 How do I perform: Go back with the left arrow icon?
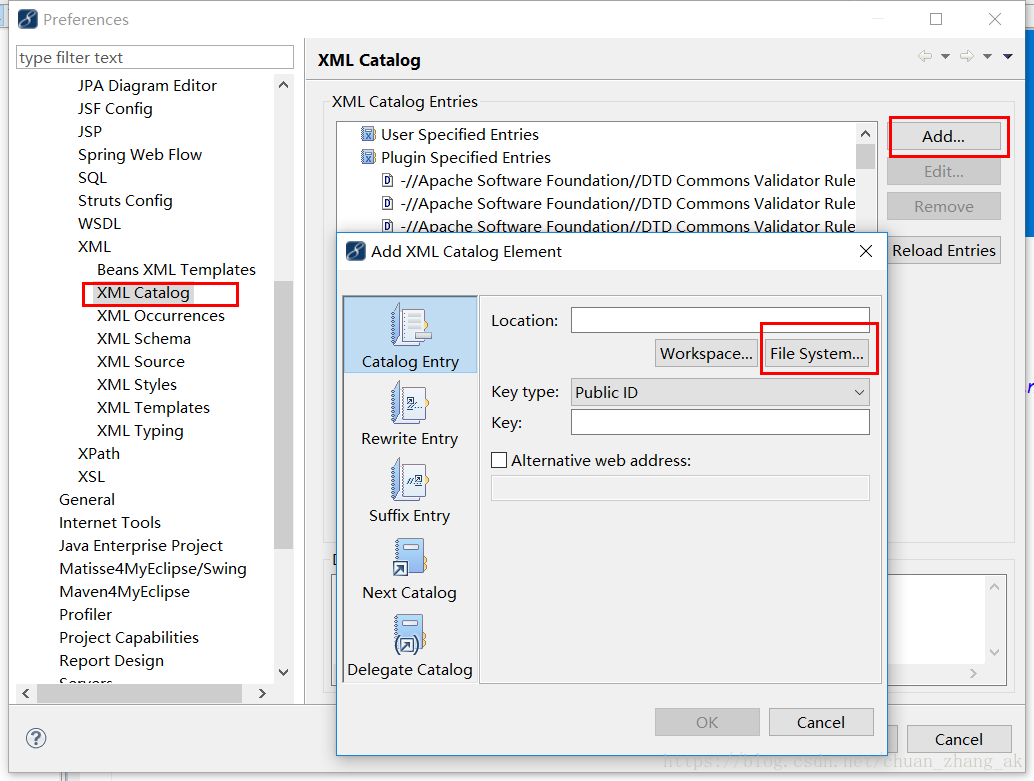tap(925, 56)
